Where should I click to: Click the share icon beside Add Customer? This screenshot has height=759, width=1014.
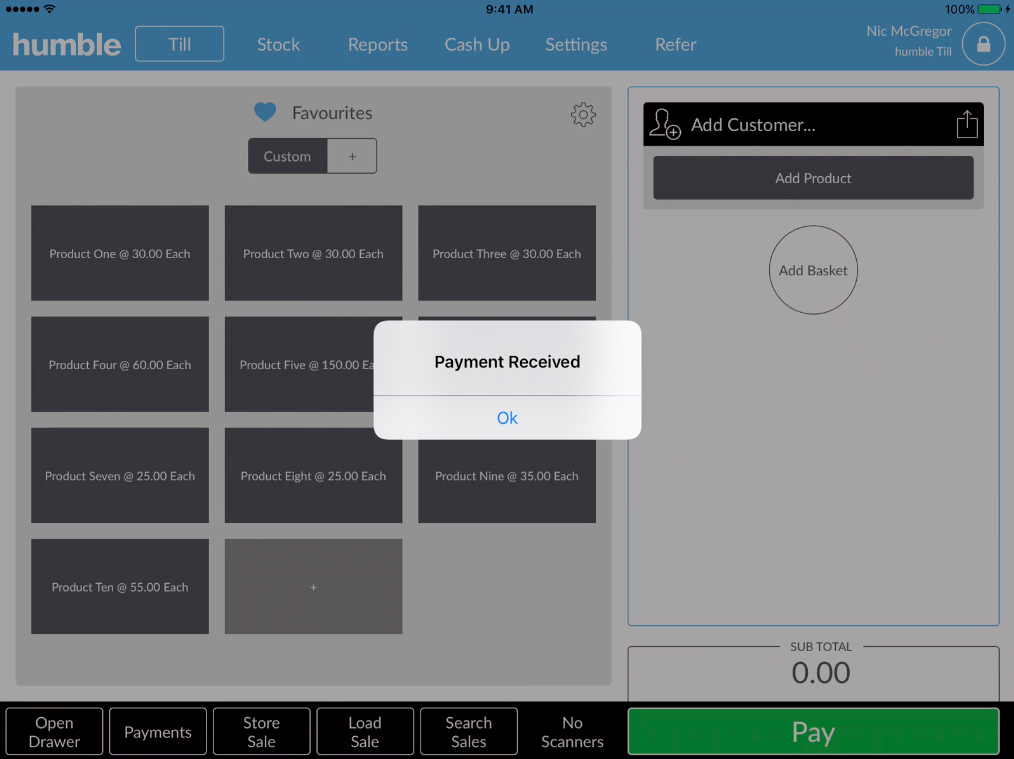(967, 124)
